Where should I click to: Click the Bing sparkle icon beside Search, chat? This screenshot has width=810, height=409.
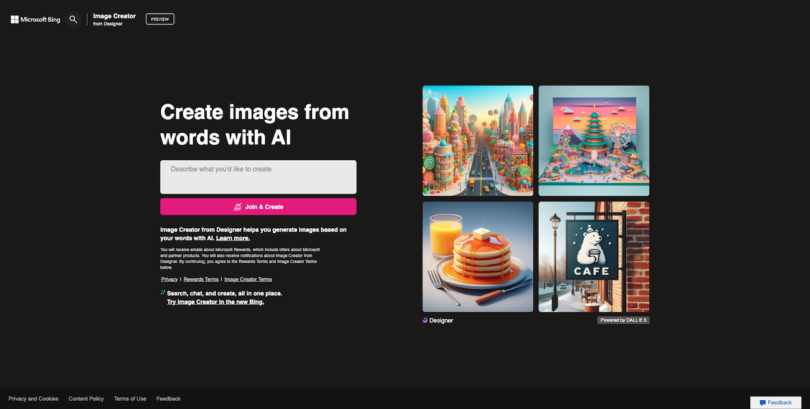[x=163, y=292]
